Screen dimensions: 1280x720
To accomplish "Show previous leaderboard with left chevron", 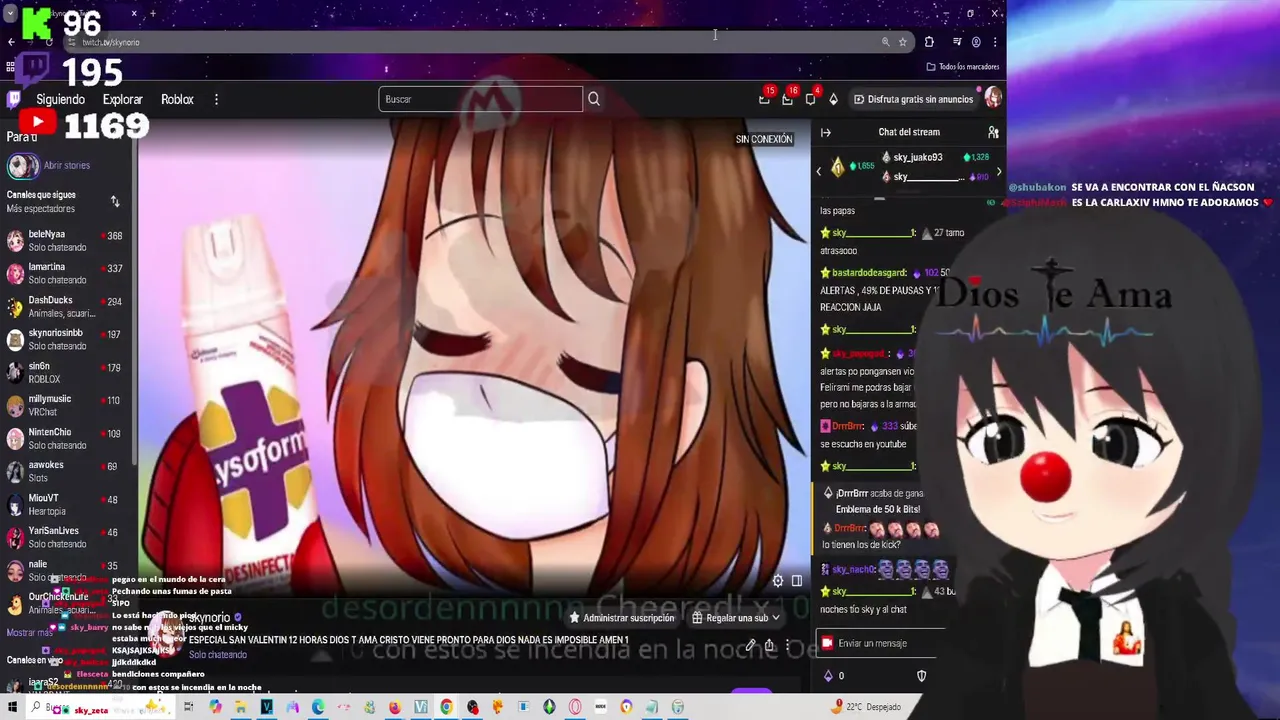I will coord(819,171).
